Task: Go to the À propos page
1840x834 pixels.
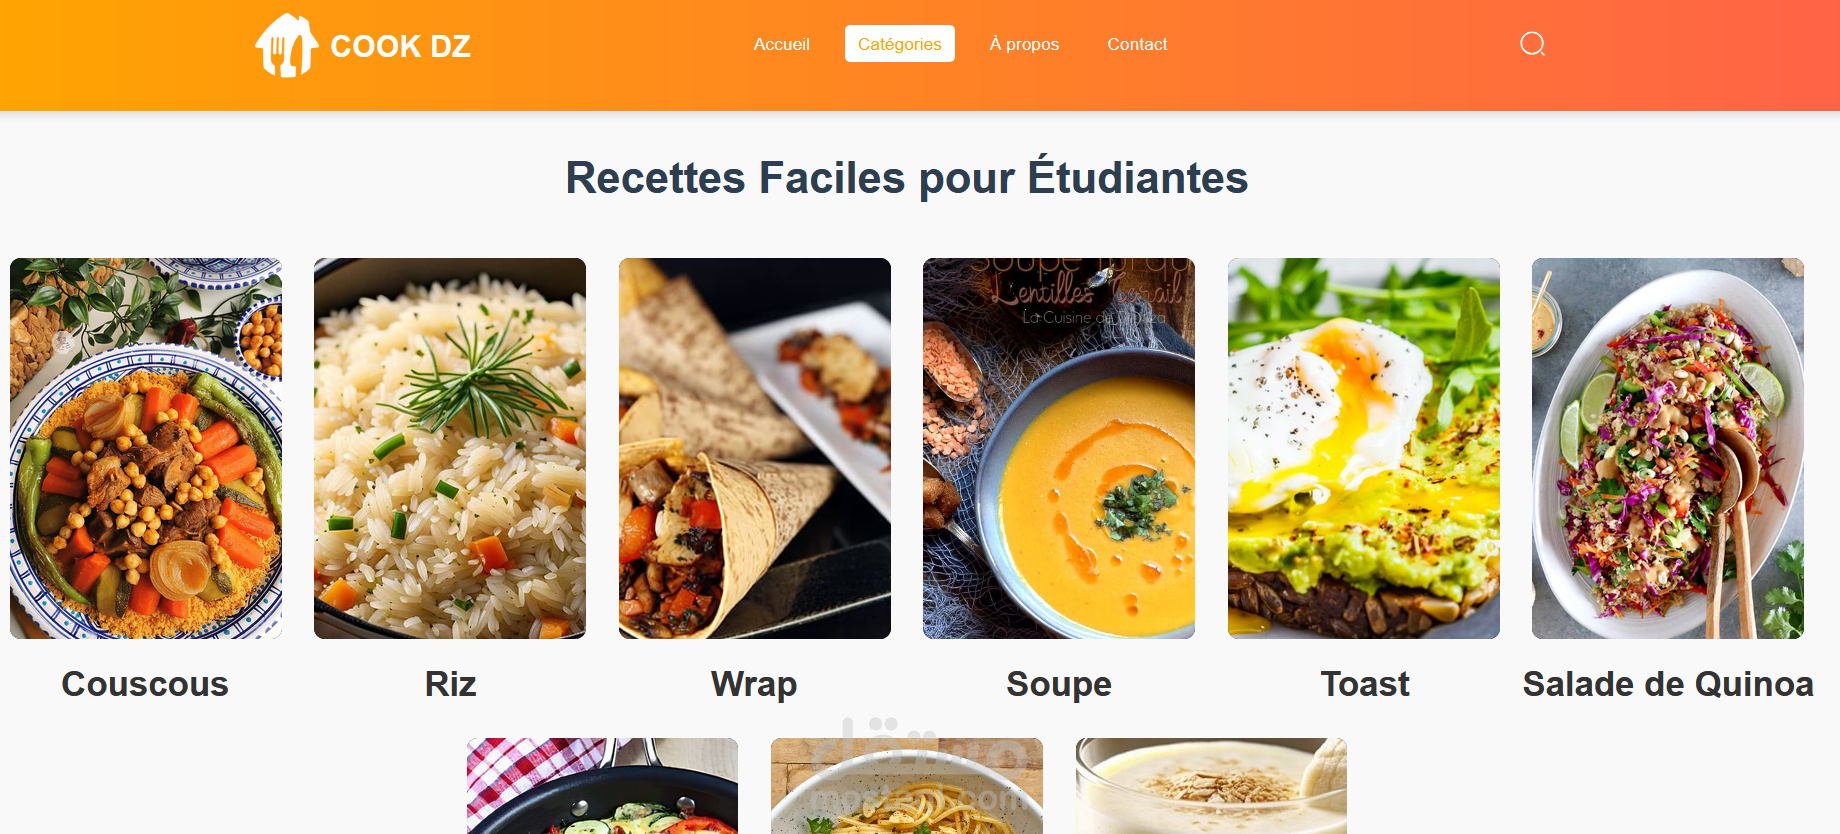Action: click(1024, 44)
